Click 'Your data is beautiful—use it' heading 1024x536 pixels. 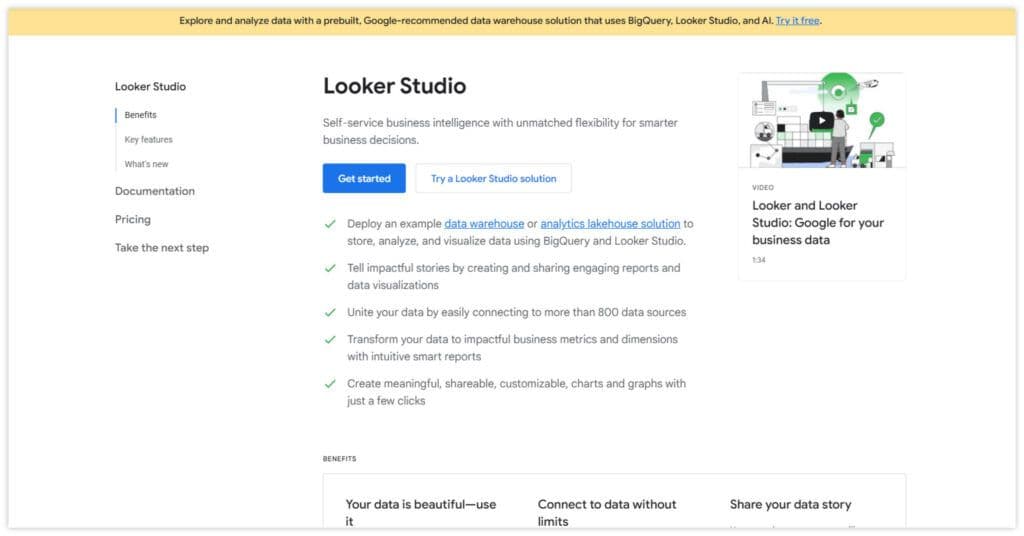click(x=421, y=512)
